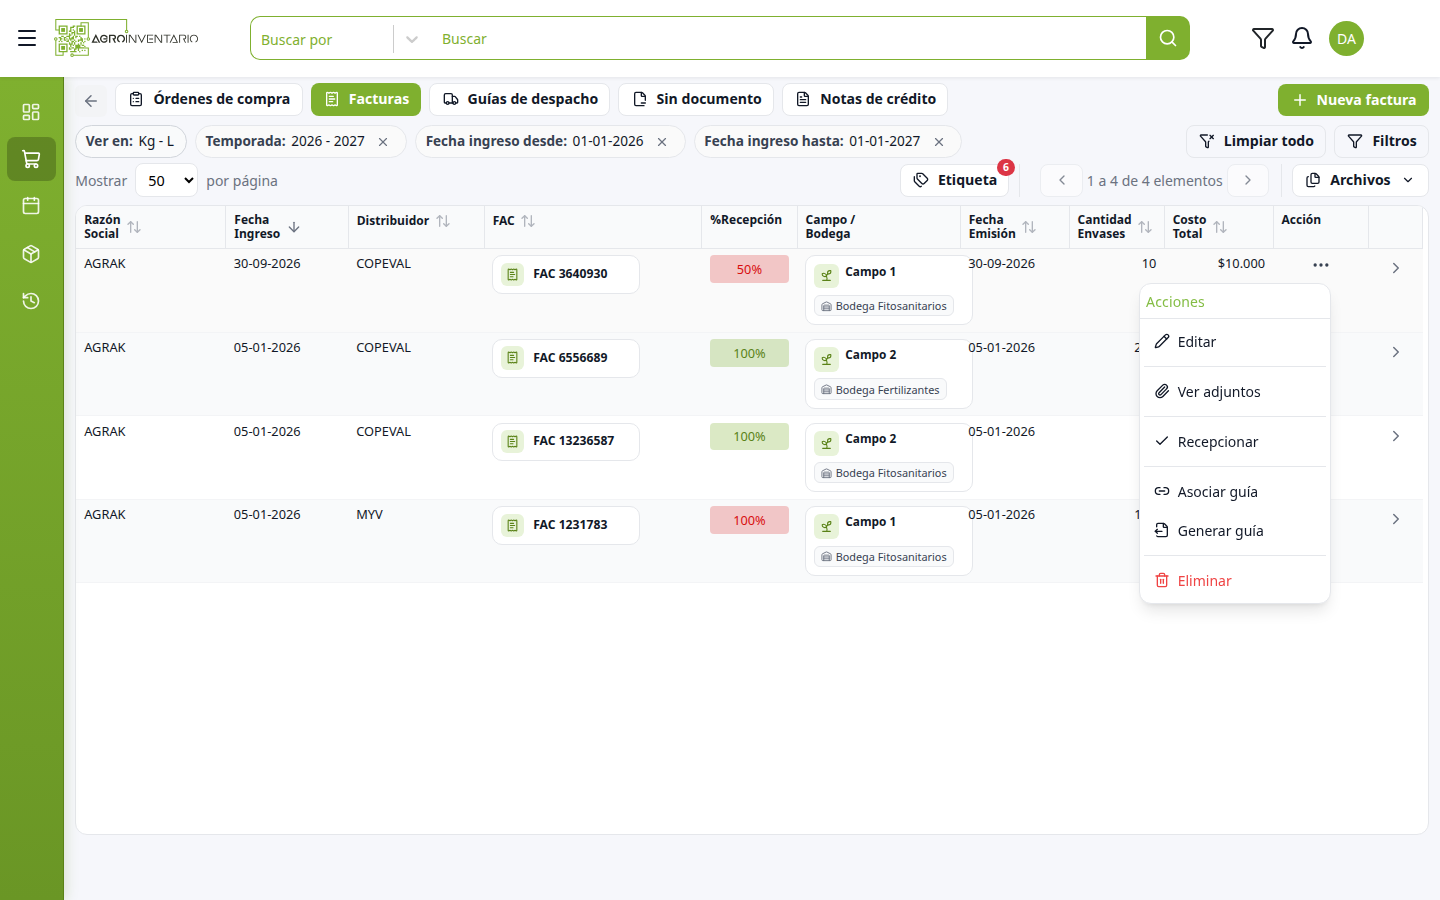Select shopping cart icon in sidebar
This screenshot has width=1440, height=900.
pos(31,159)
